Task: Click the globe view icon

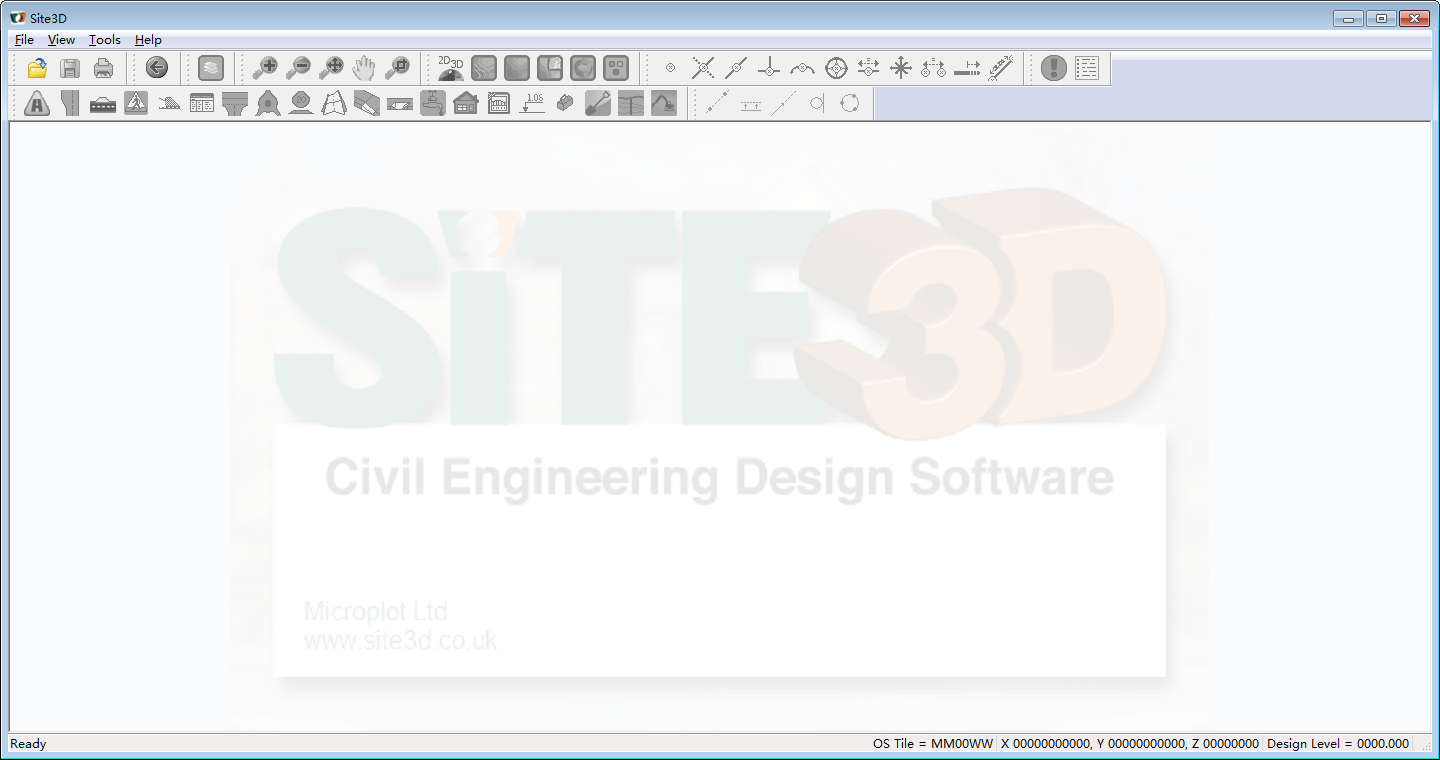Action: click(583, 68)
